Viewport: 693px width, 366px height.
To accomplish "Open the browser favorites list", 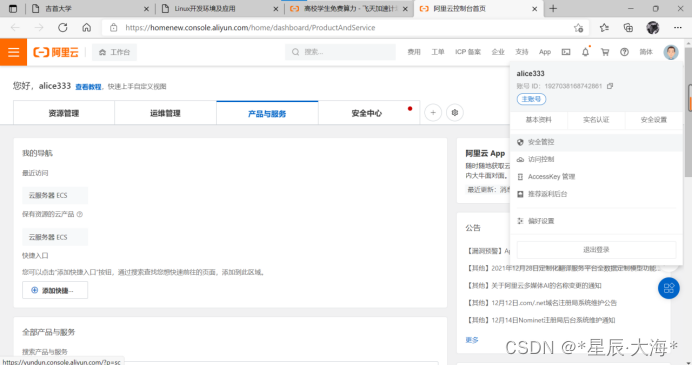I will (x=604, y=28).
